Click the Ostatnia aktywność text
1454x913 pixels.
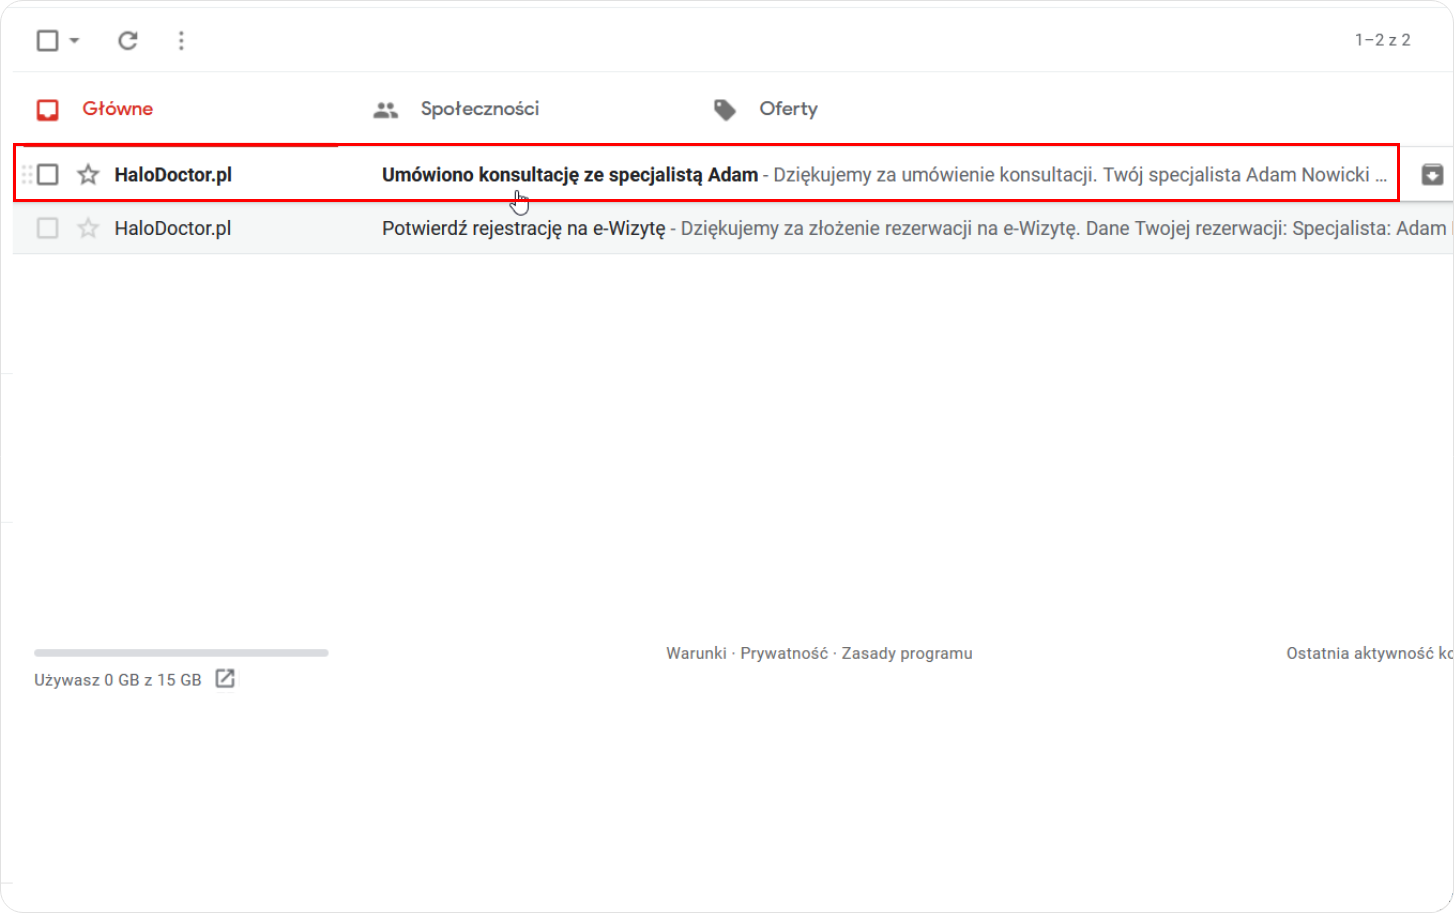1369,653
